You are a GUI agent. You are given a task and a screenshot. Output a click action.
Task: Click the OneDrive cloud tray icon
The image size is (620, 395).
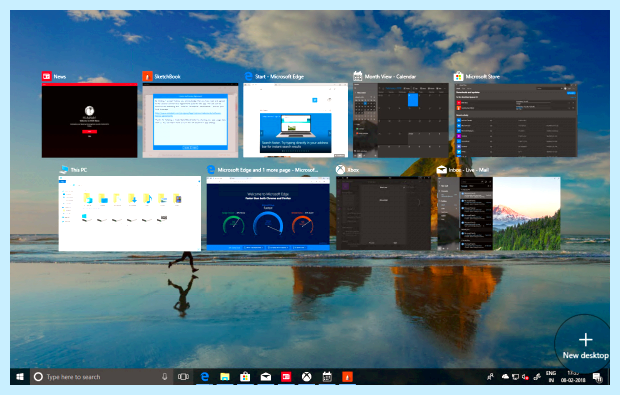click(505, 377)
